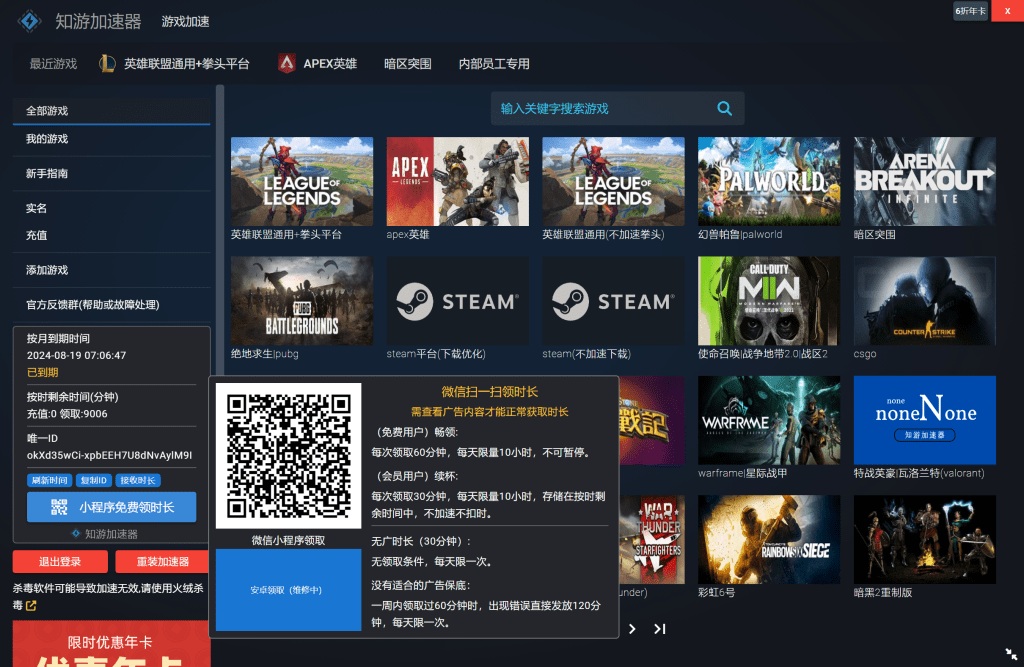Click 充值:0 领取:9006 text
This screenshot has height=667, width=1024.
pyautogui.click(x=67, y=414)
